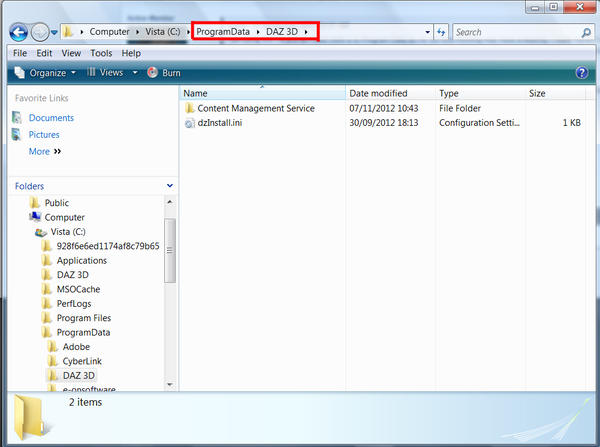
Task: Click the folder tree scrollbar thumb
Action: (170, 250)
